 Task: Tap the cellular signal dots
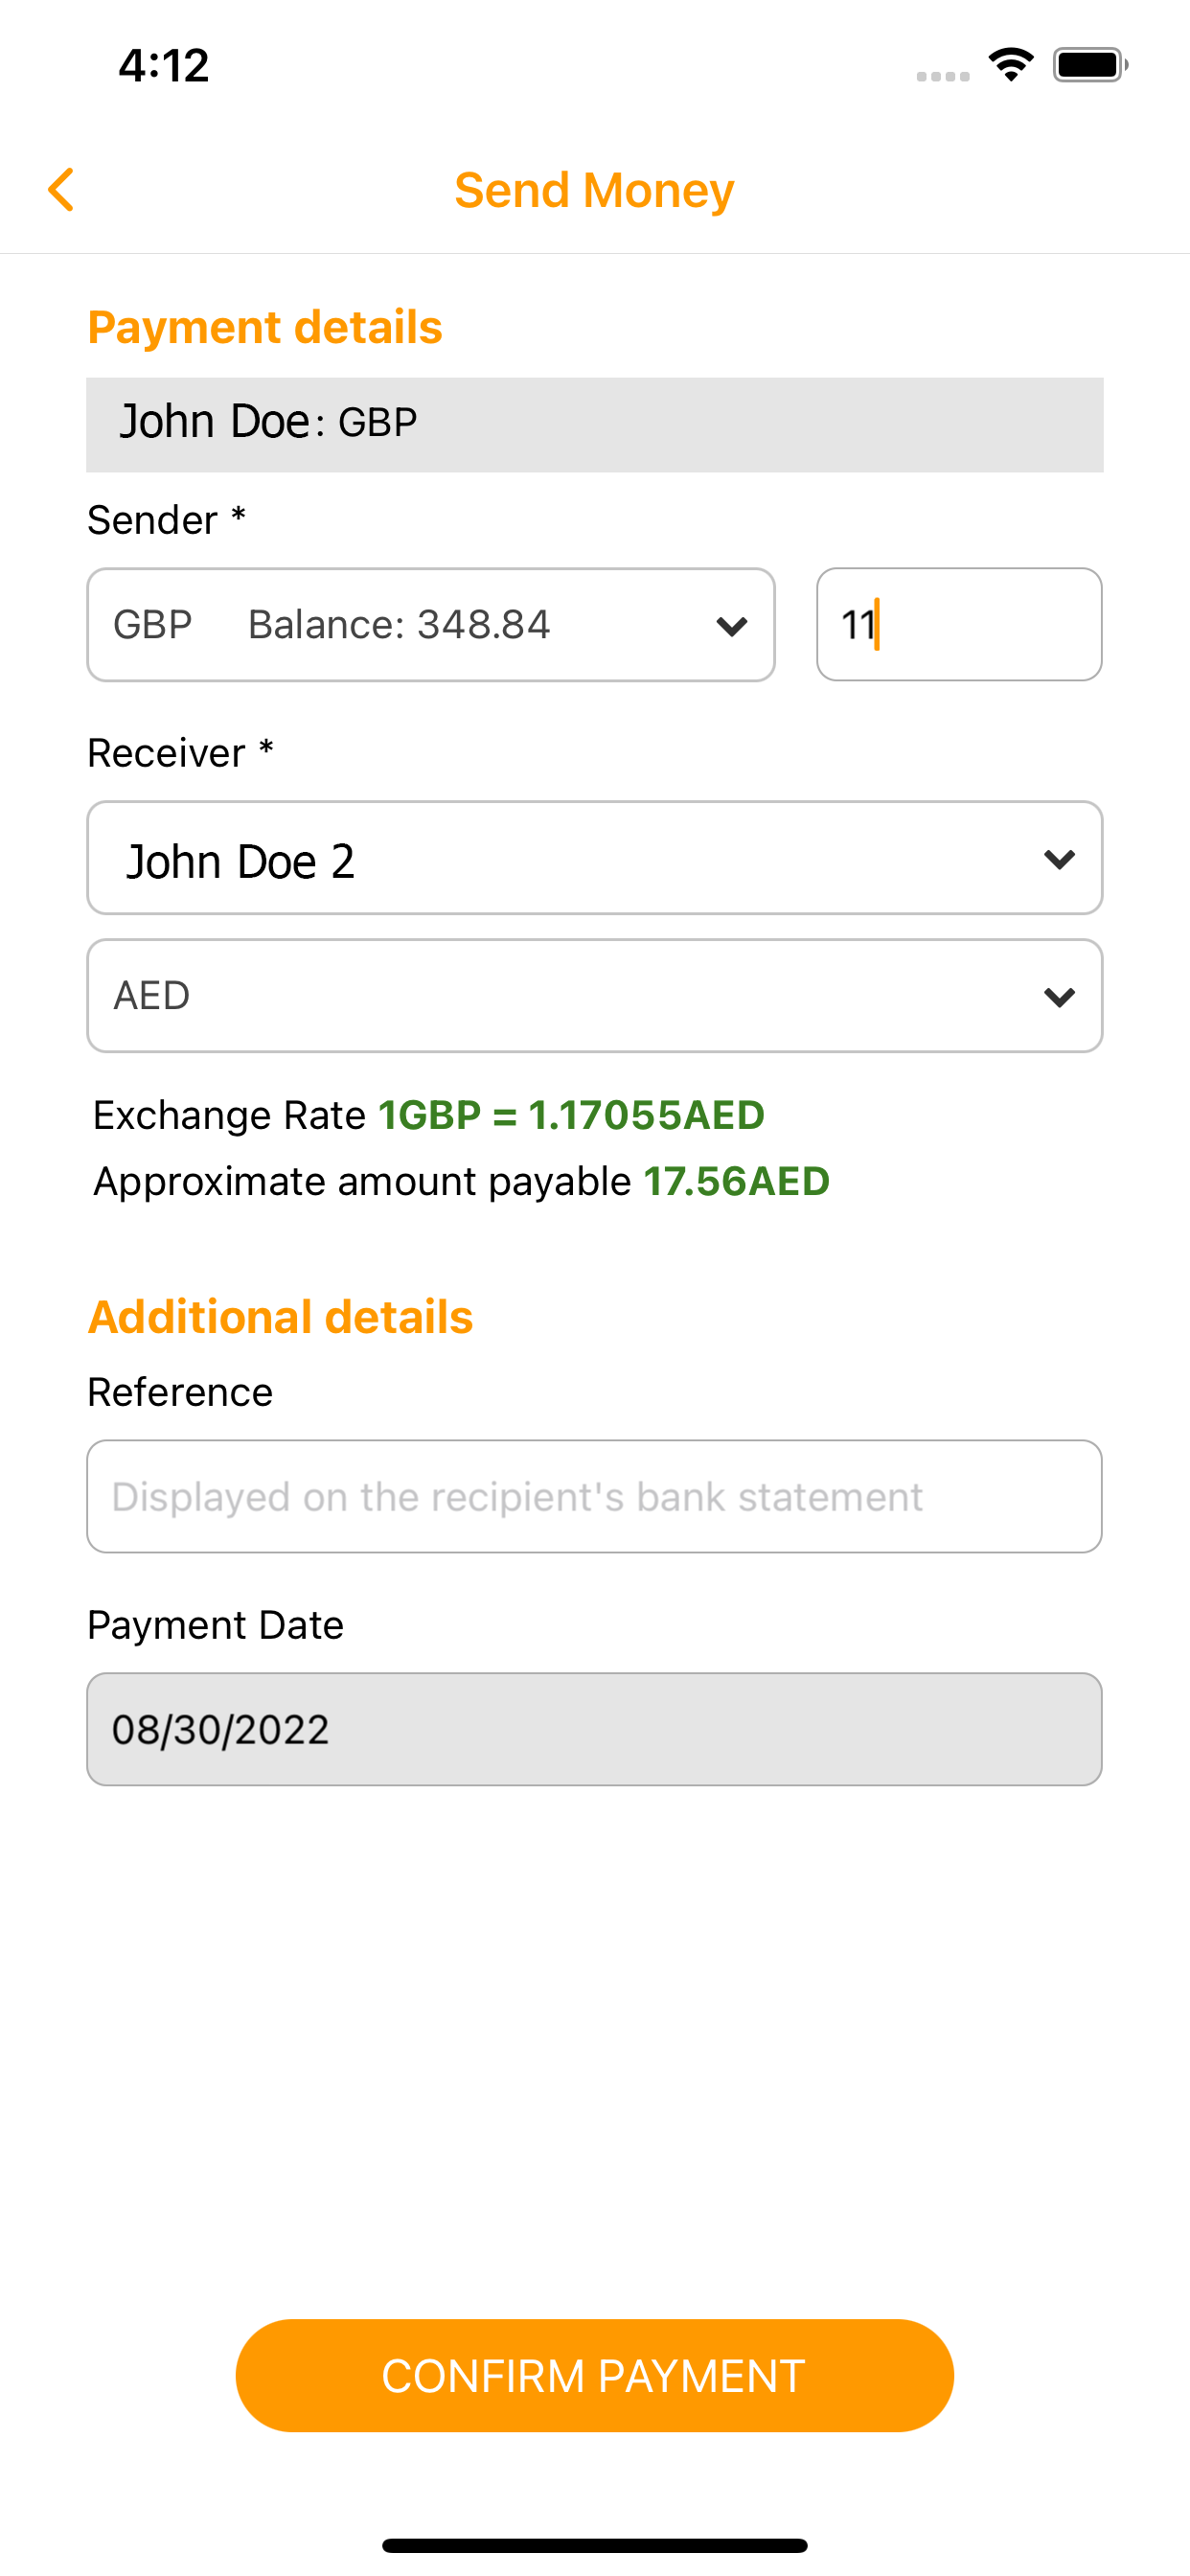[942, 76]
